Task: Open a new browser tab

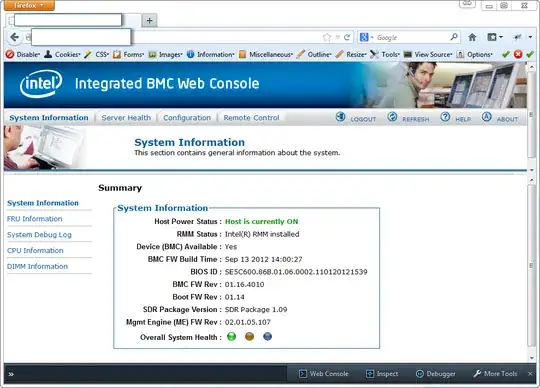Action: (x=149, y=21)
